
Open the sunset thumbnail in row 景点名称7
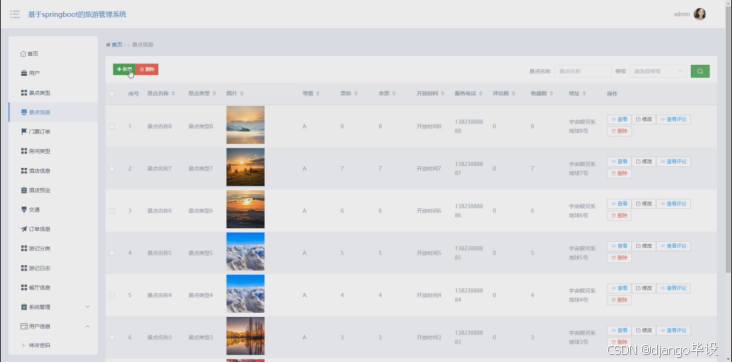[x=246, y=167]
